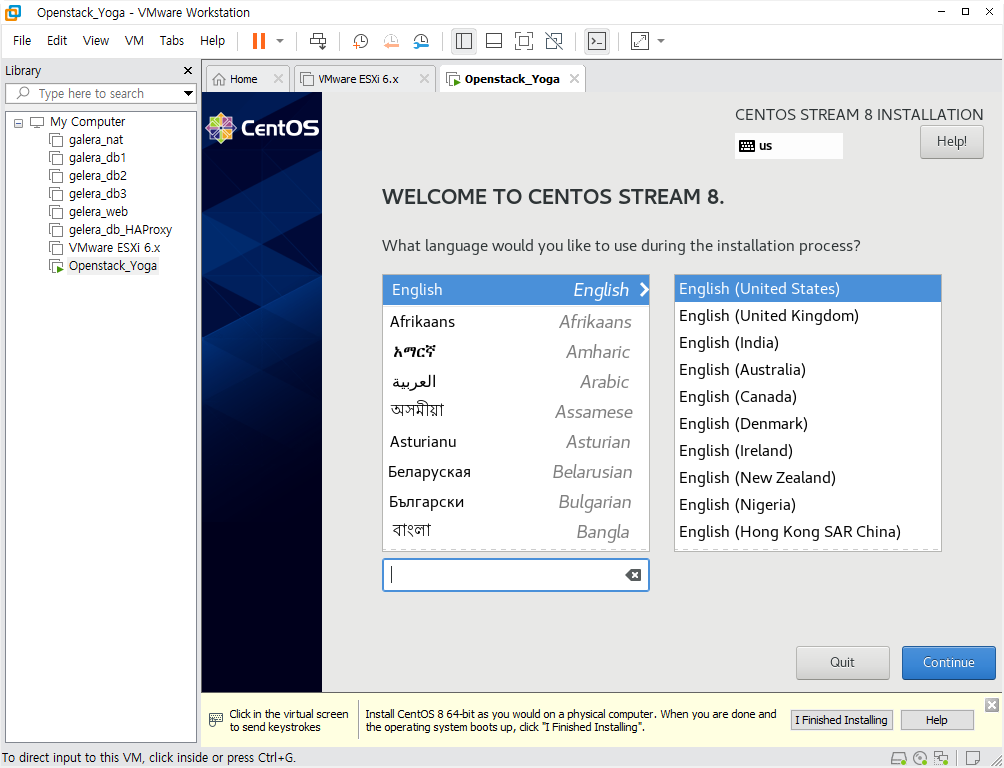1004x768 pixels.
Task: Open the Snapshot Manager icon
Action: [421, 41]
